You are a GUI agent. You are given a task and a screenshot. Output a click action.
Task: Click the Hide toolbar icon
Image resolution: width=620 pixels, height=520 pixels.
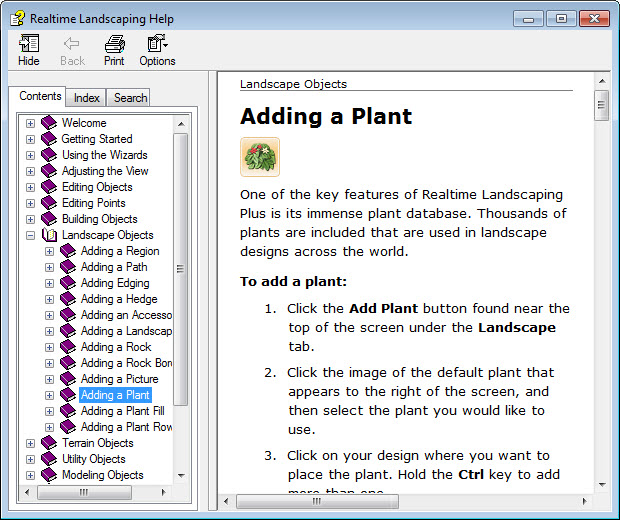coord(29,43)
